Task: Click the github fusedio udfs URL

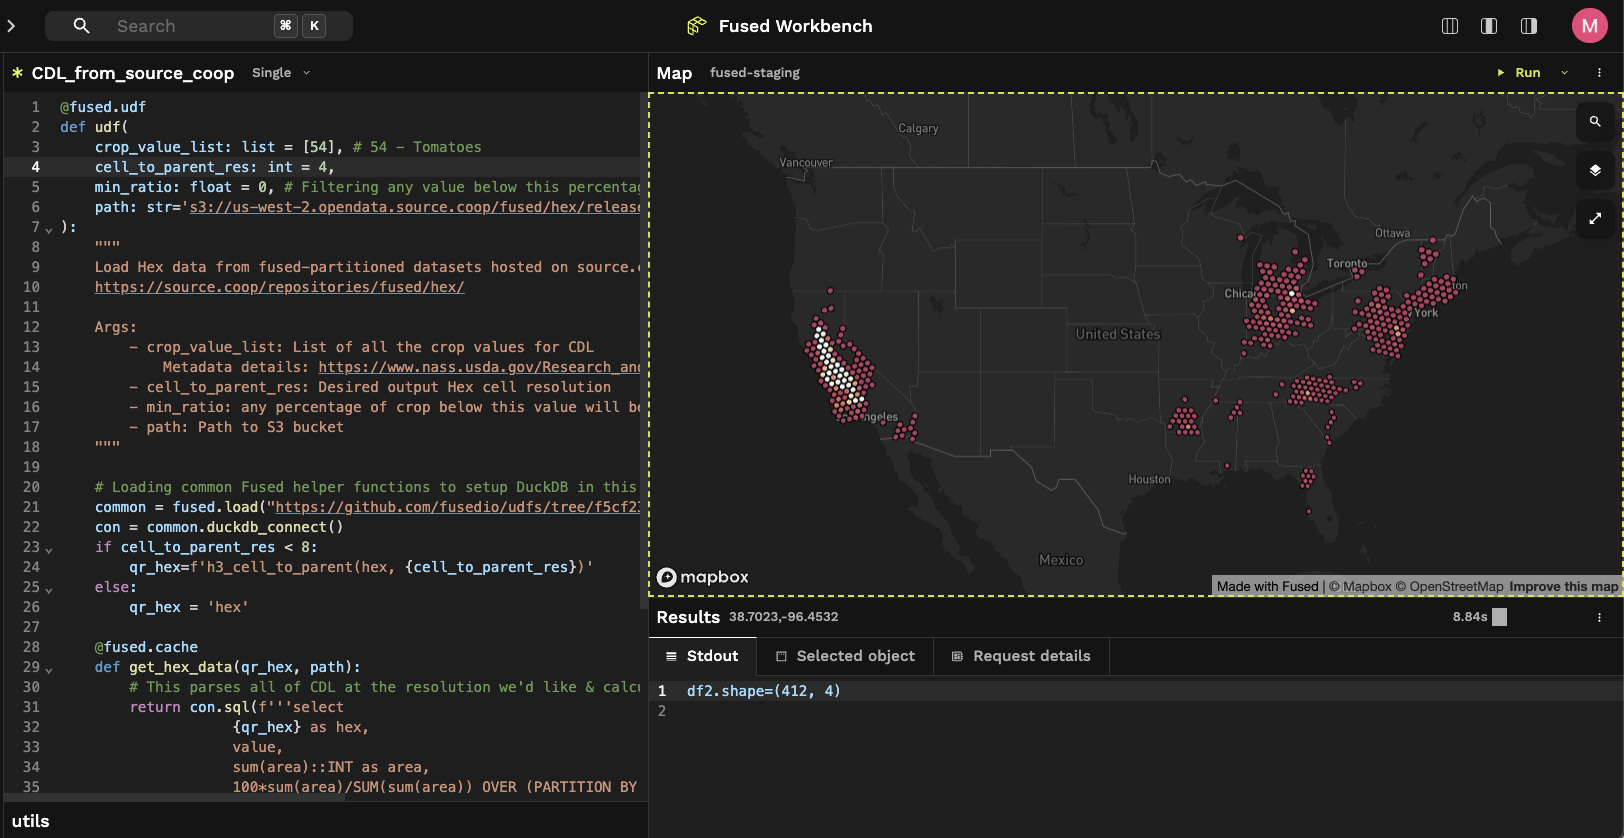Action: pos(457,507)
